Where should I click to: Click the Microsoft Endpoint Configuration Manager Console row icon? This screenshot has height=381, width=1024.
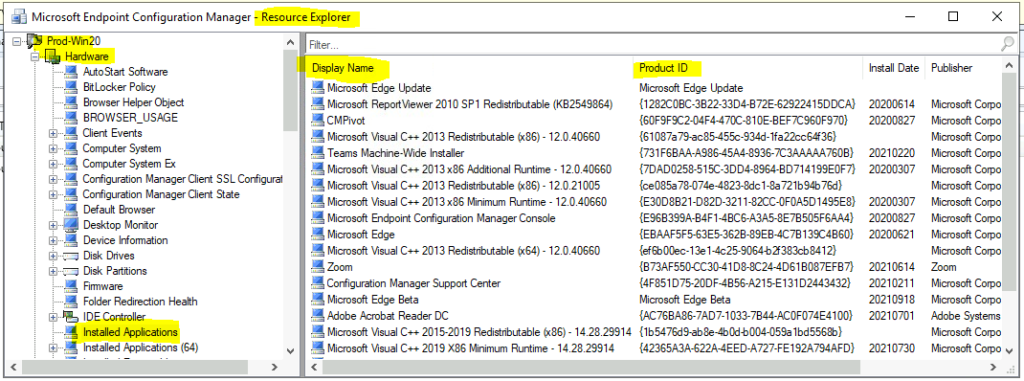pos(317,218)
